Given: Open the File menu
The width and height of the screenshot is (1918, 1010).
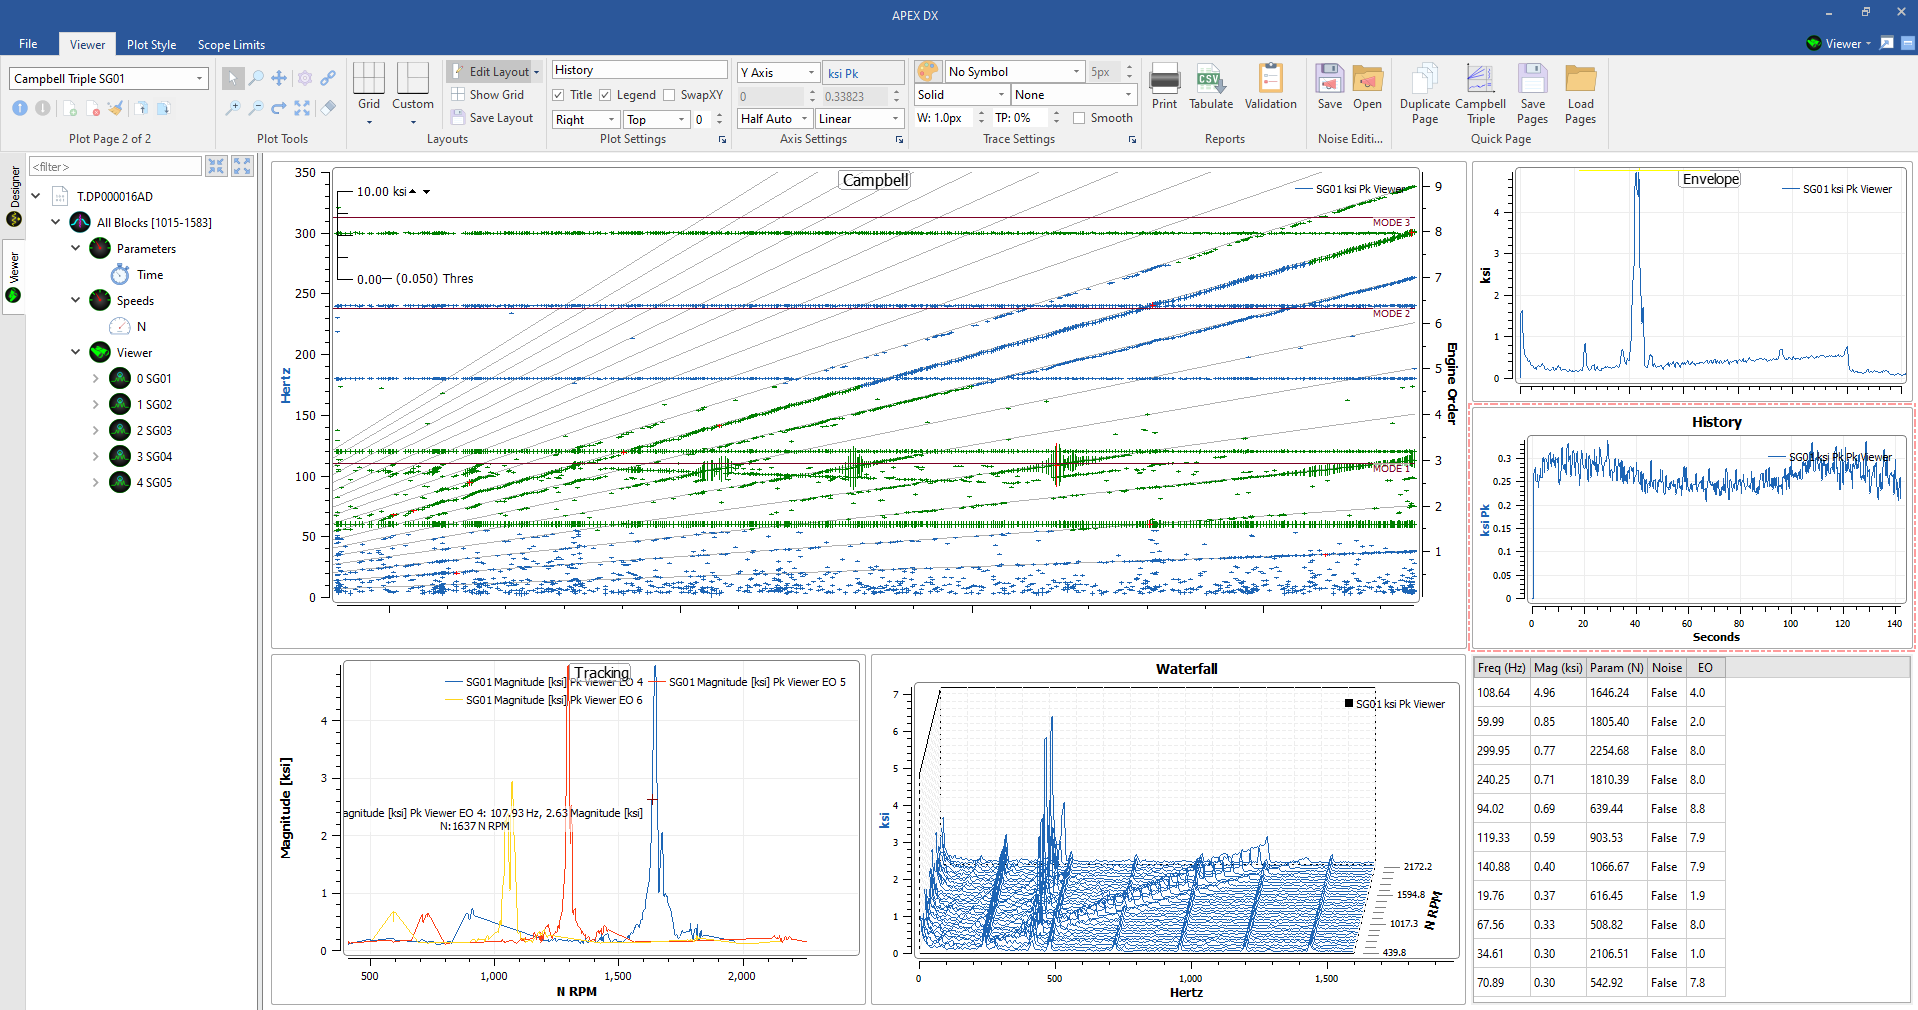Looking at the screenshot, I should (28, 44).
